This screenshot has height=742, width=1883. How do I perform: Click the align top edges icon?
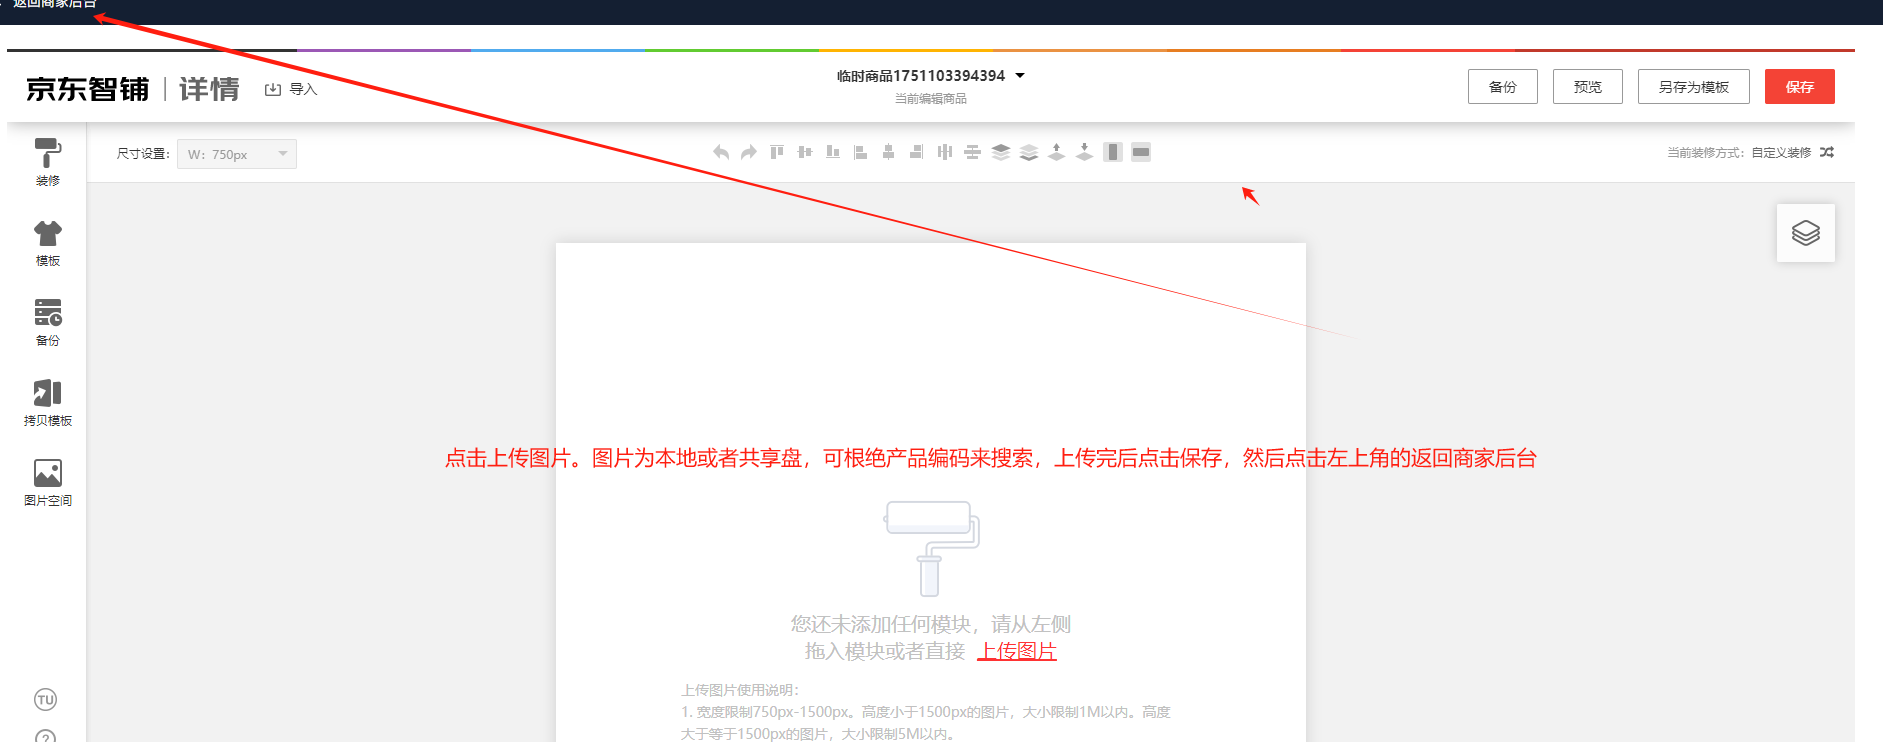[x=777, y=152]
